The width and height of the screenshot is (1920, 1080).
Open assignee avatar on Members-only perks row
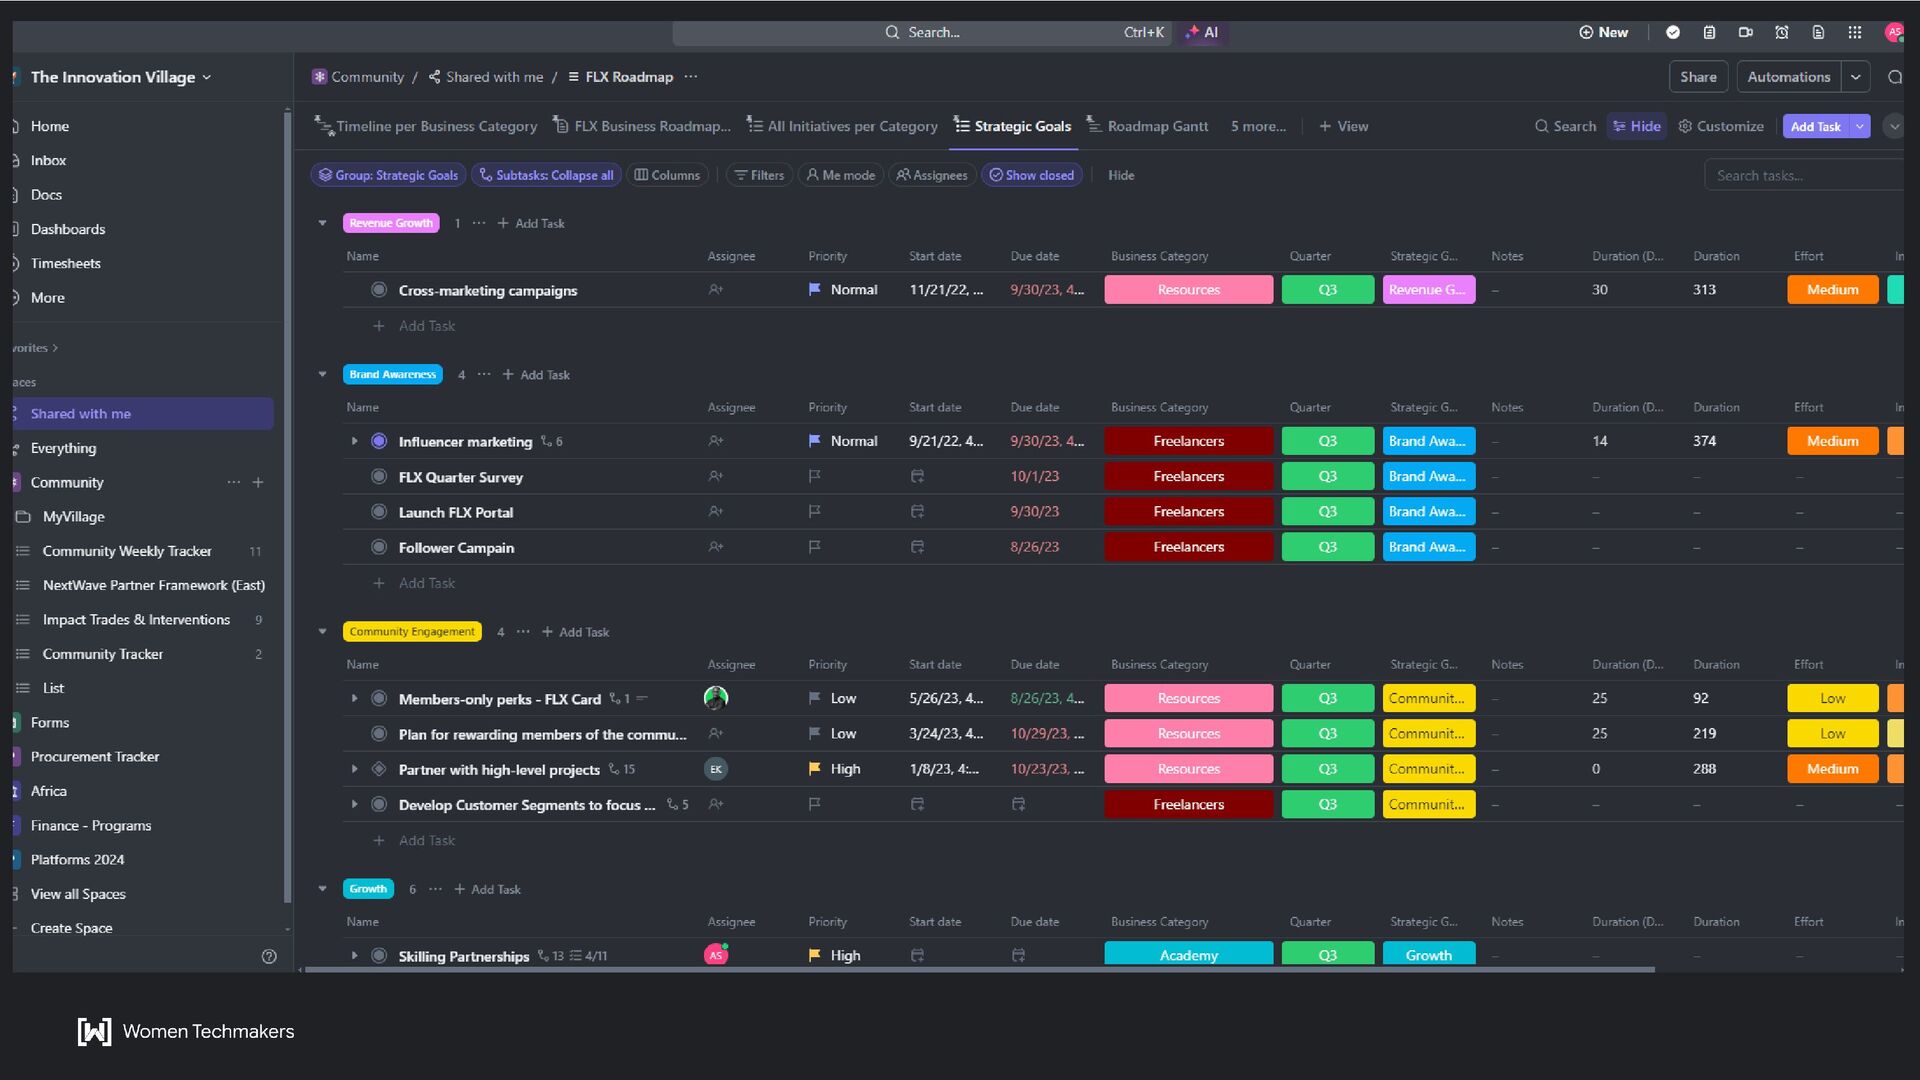coord(716,698)
